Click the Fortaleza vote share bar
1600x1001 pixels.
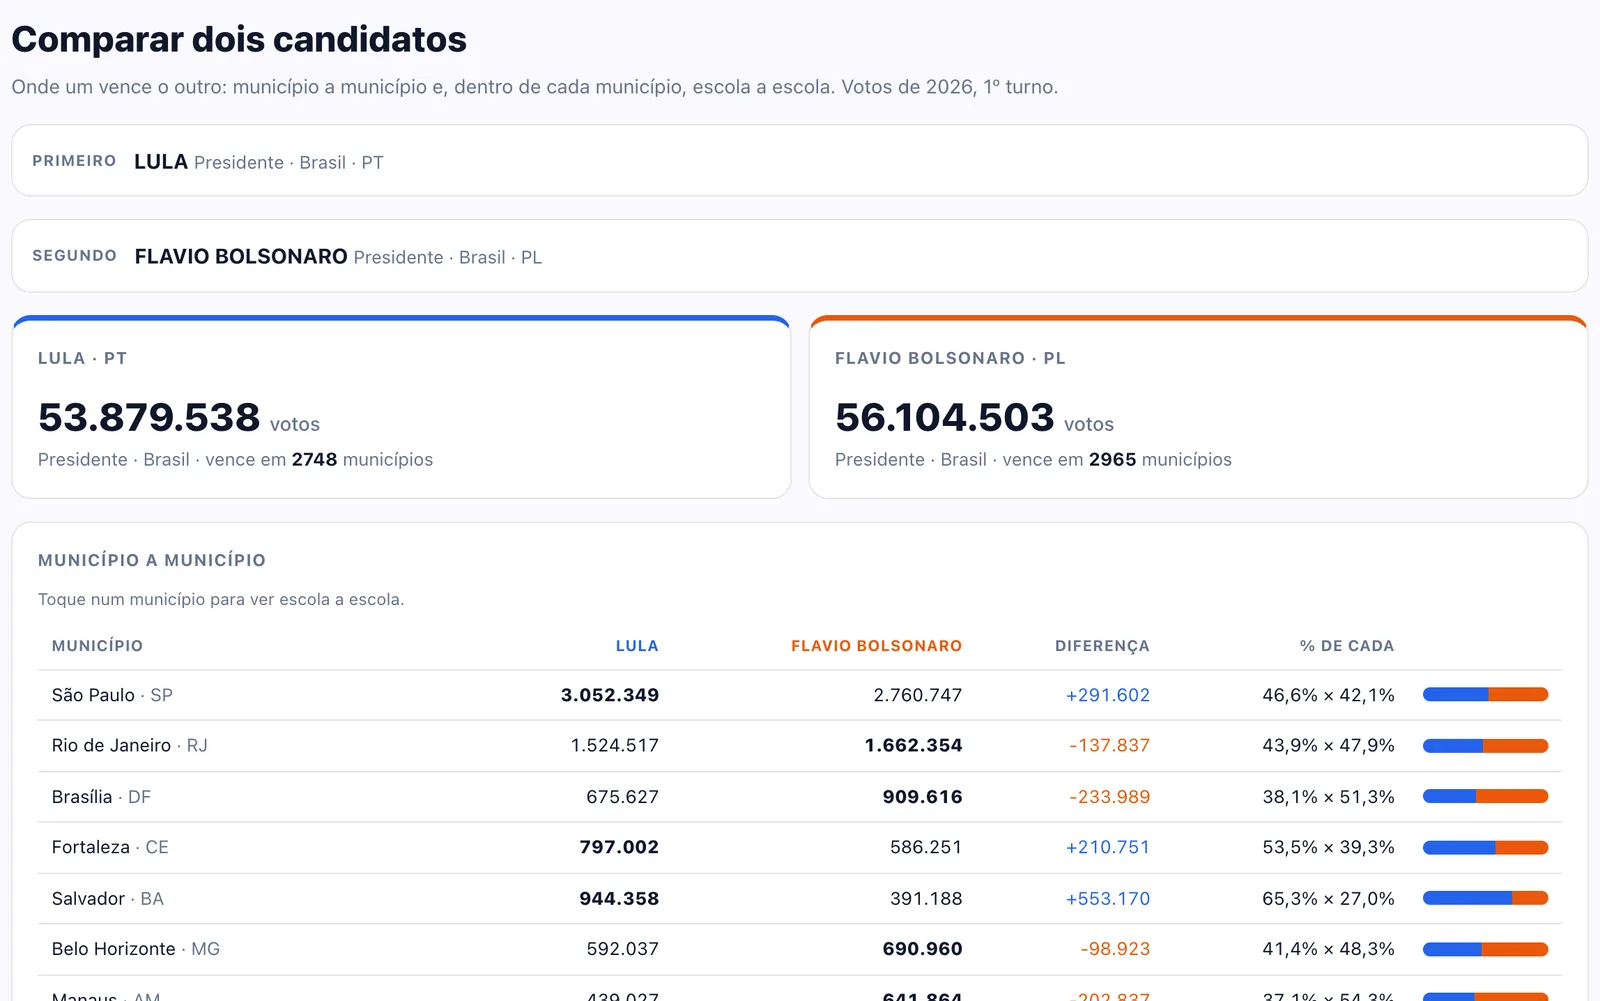[x=1485, y=848]
